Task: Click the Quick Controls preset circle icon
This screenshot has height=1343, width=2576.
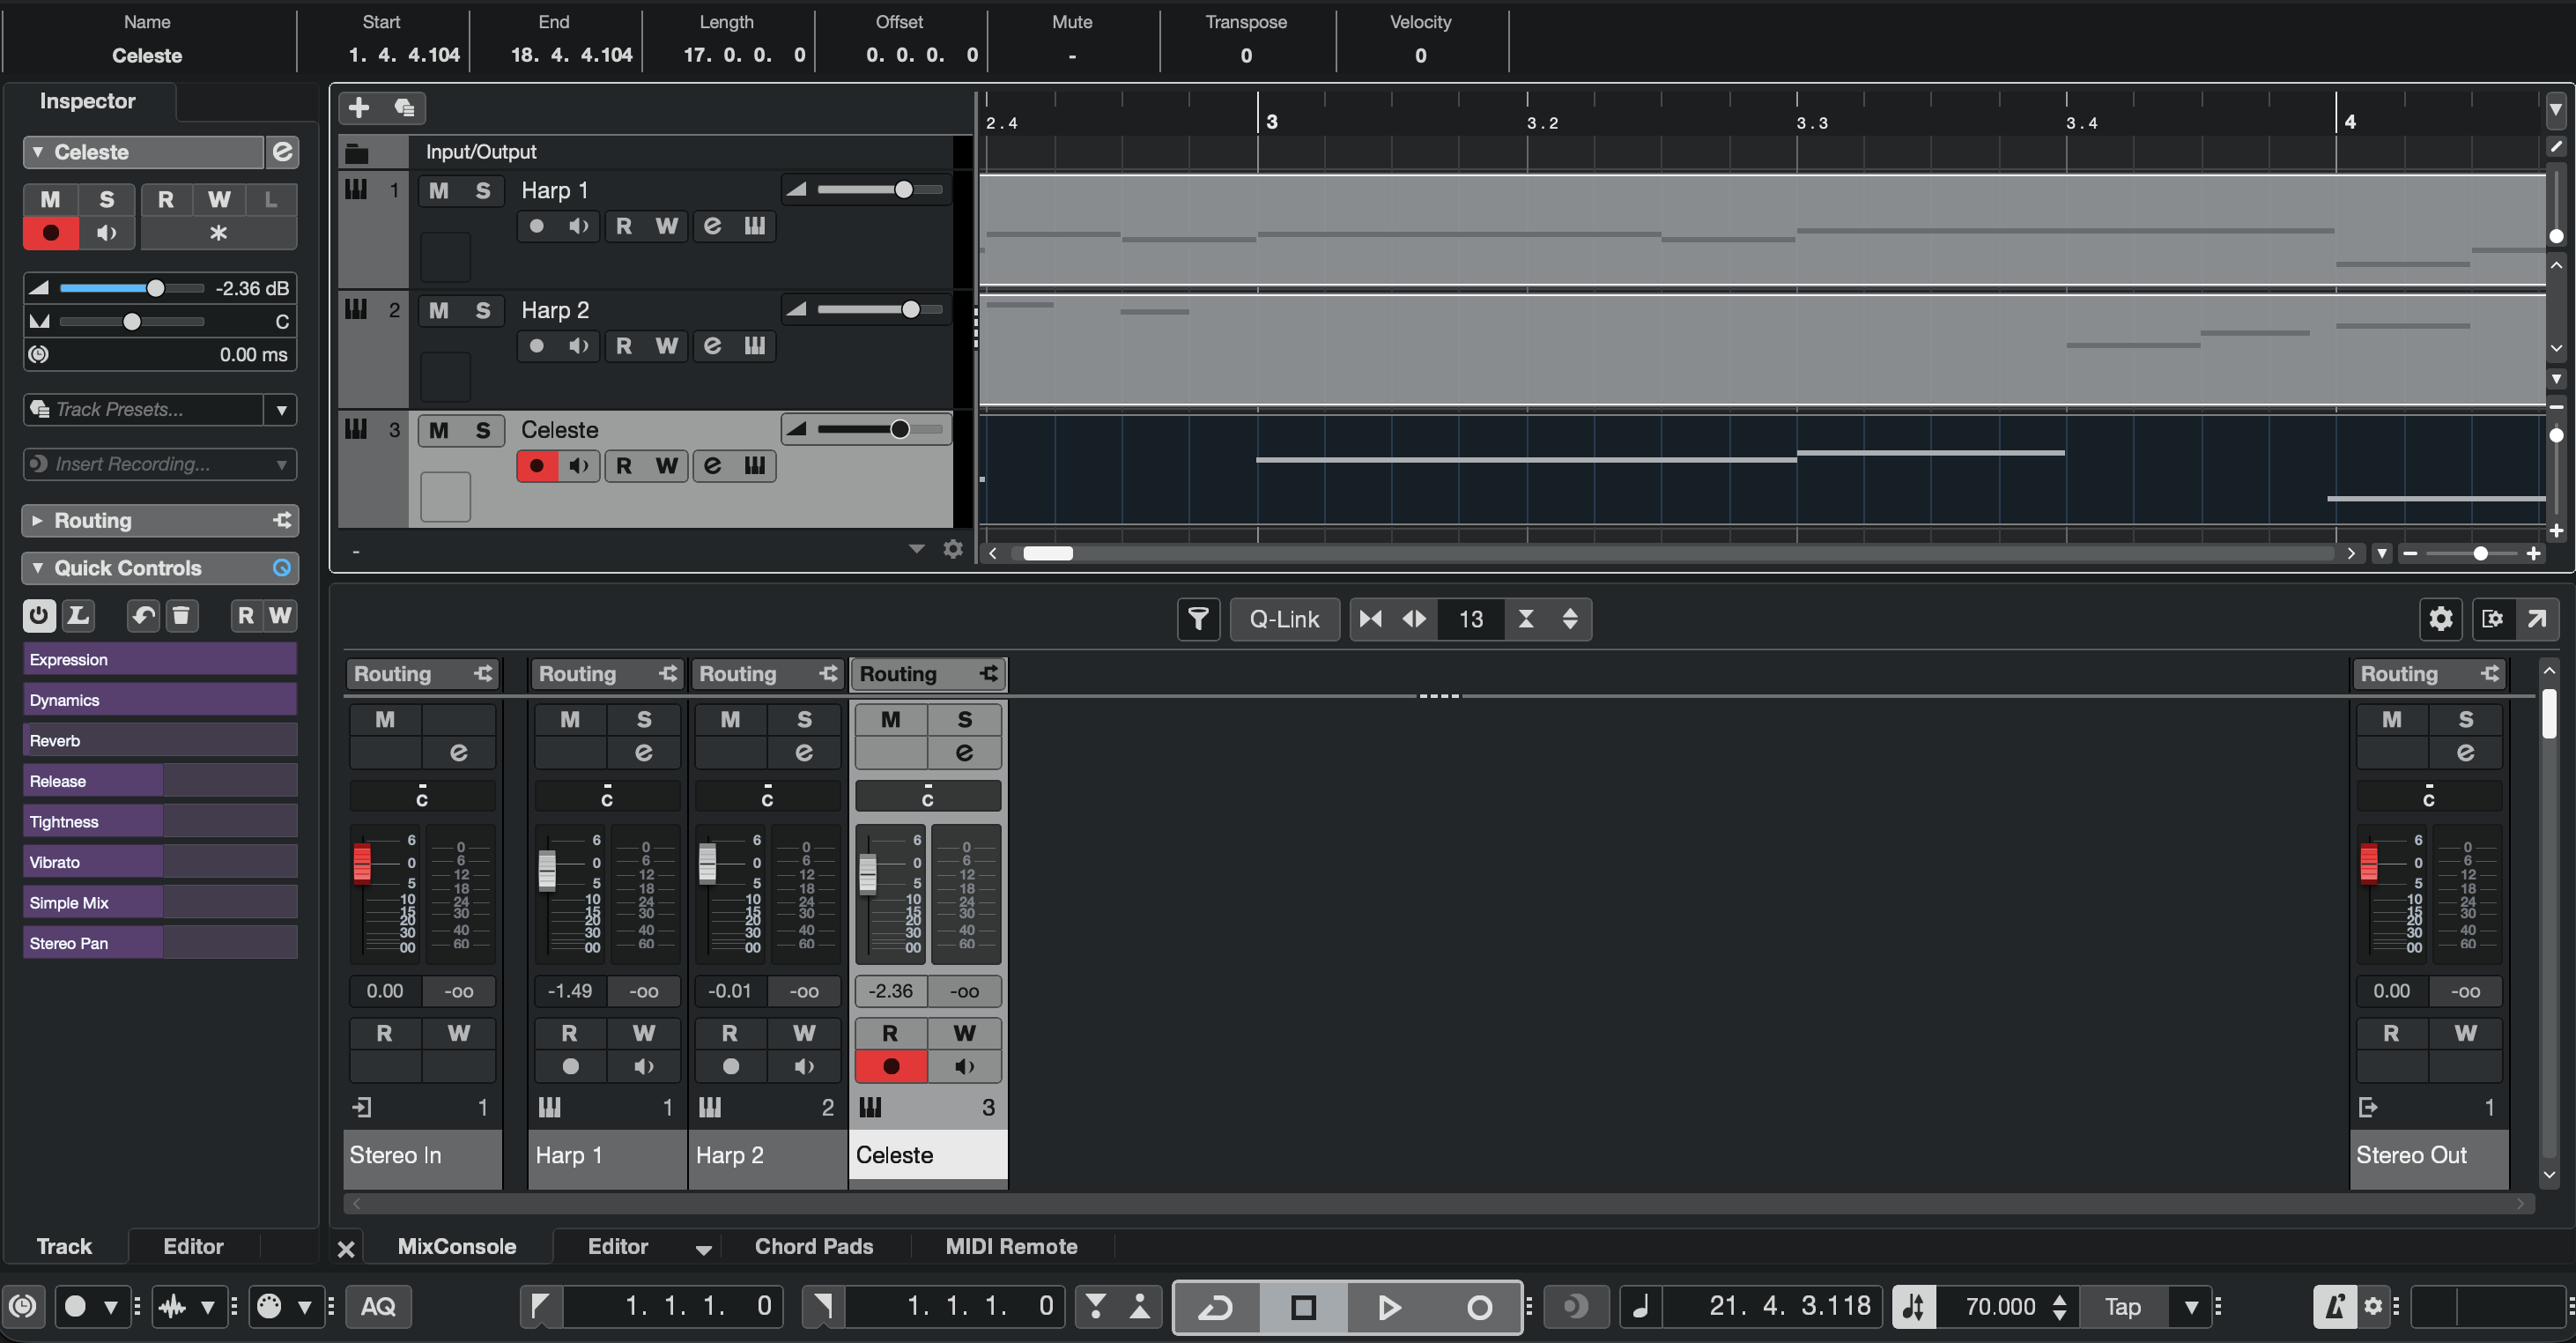Action: 282,568
